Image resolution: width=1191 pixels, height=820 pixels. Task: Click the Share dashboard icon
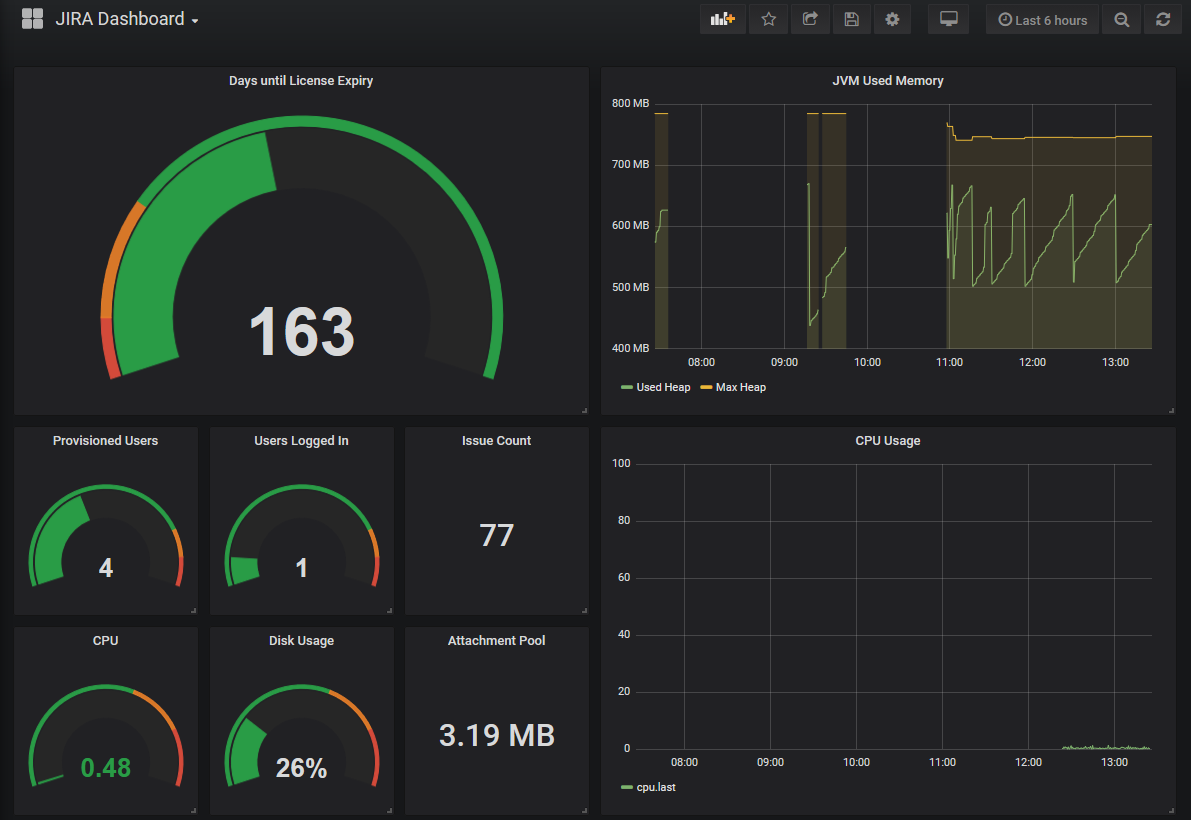(x=810, y=19)
